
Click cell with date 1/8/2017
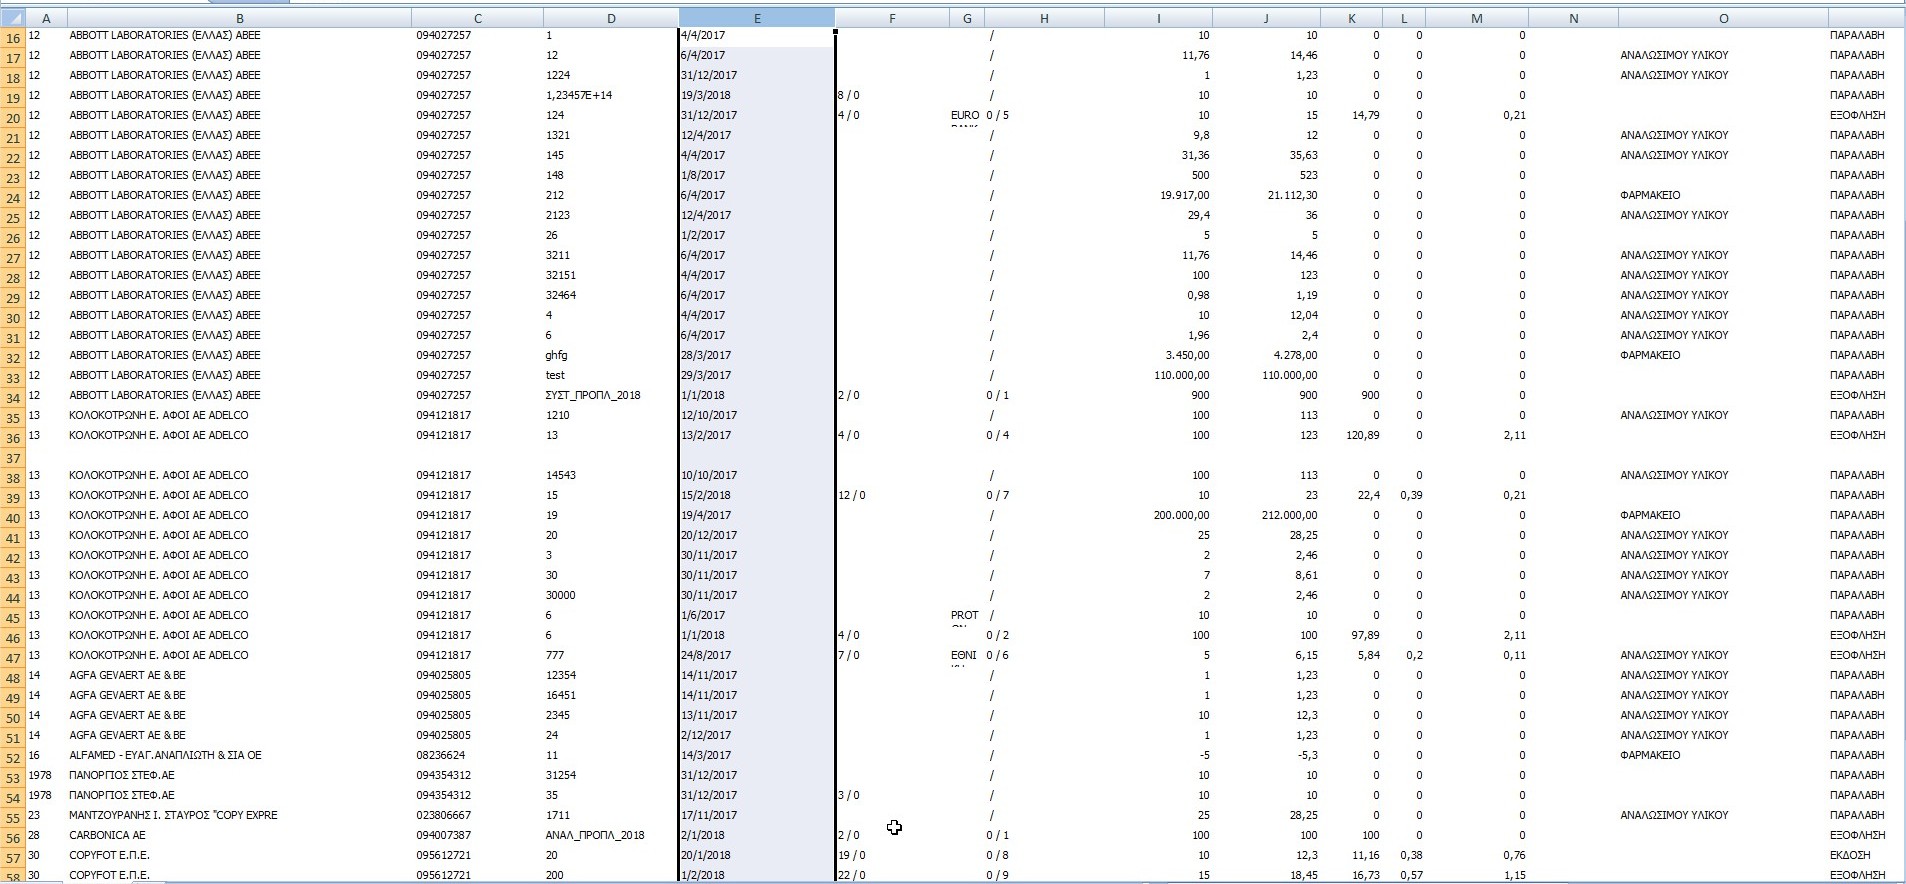pyautogui.click(x=756, y=175)
